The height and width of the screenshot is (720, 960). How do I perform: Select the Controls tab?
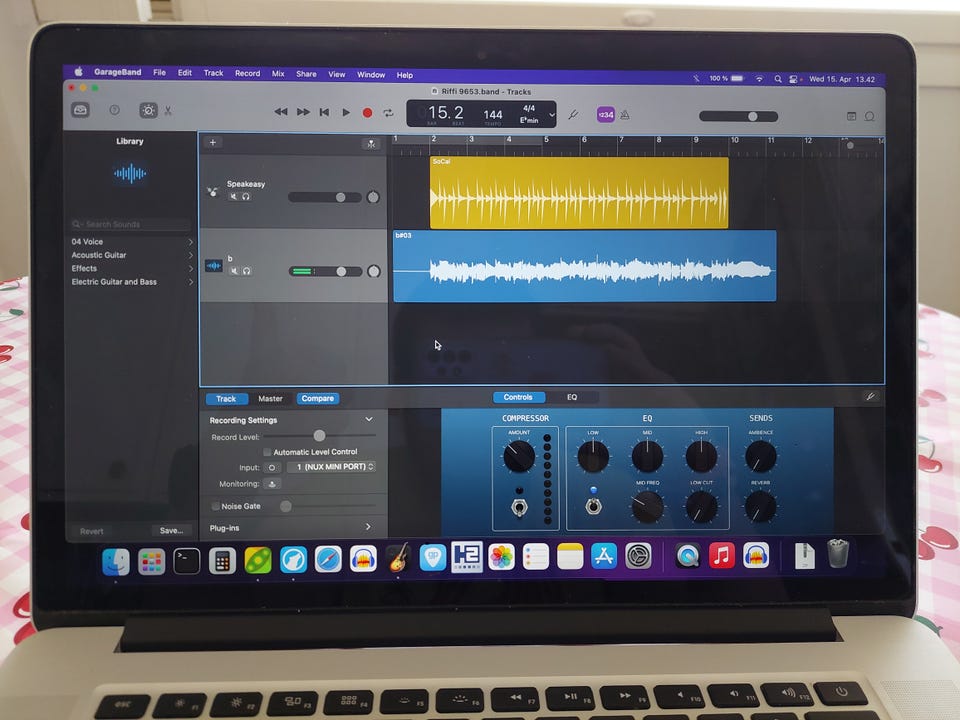[518, 397]
